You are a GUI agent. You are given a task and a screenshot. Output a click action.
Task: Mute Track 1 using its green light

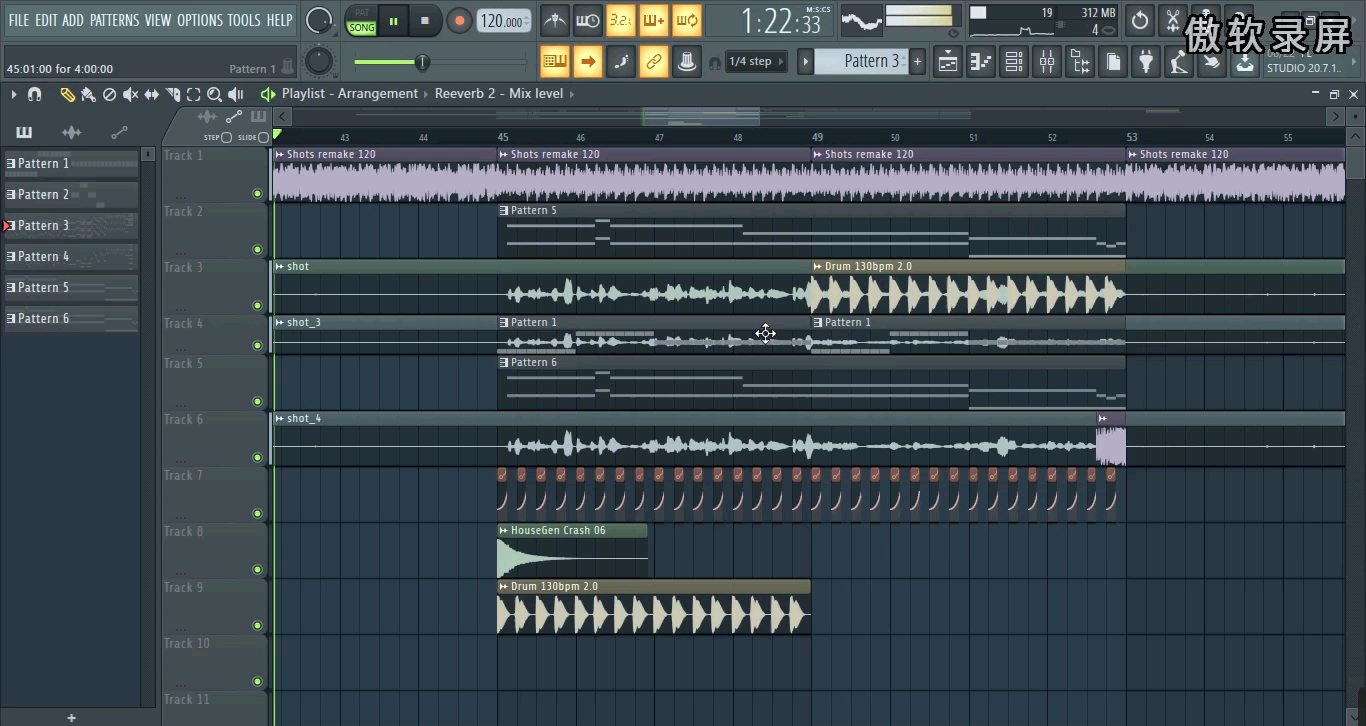257,194
